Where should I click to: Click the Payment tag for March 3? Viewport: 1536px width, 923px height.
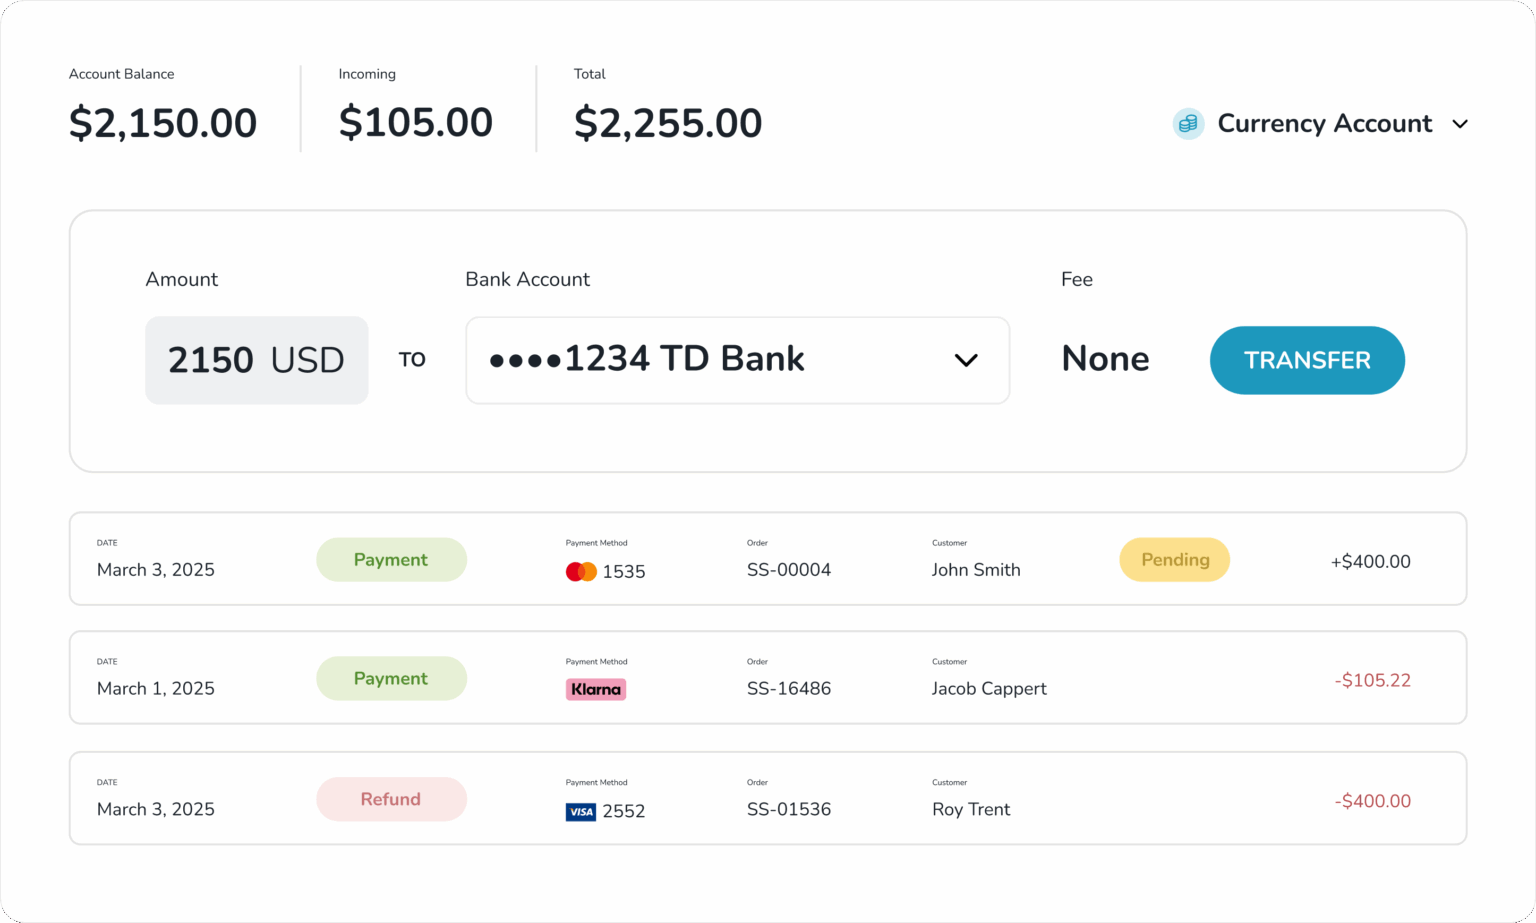(x=391, y=560)
